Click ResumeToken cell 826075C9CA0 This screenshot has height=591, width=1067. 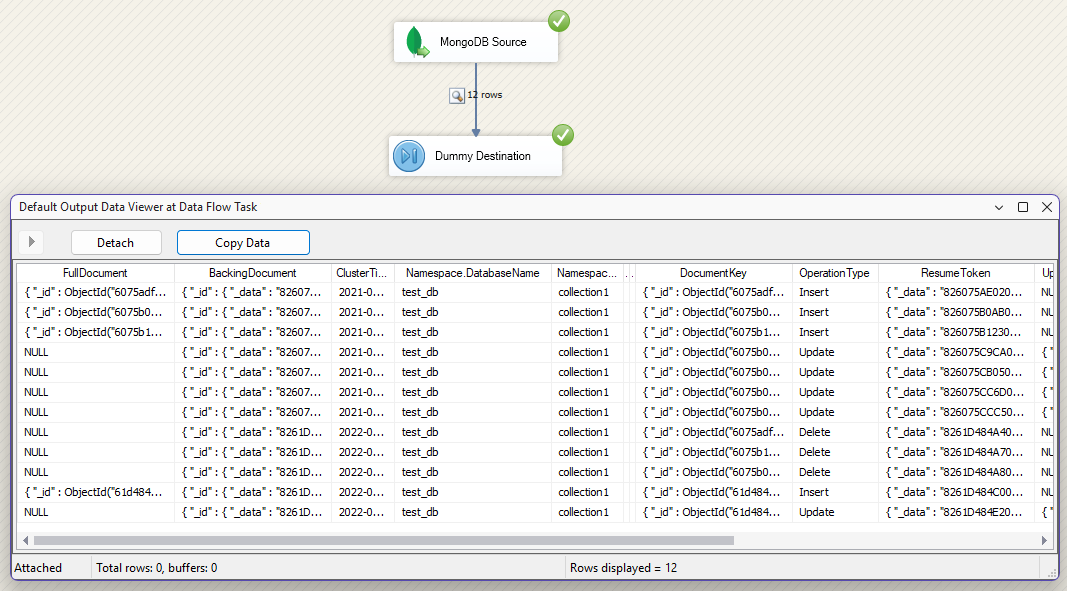pos(955,352)
